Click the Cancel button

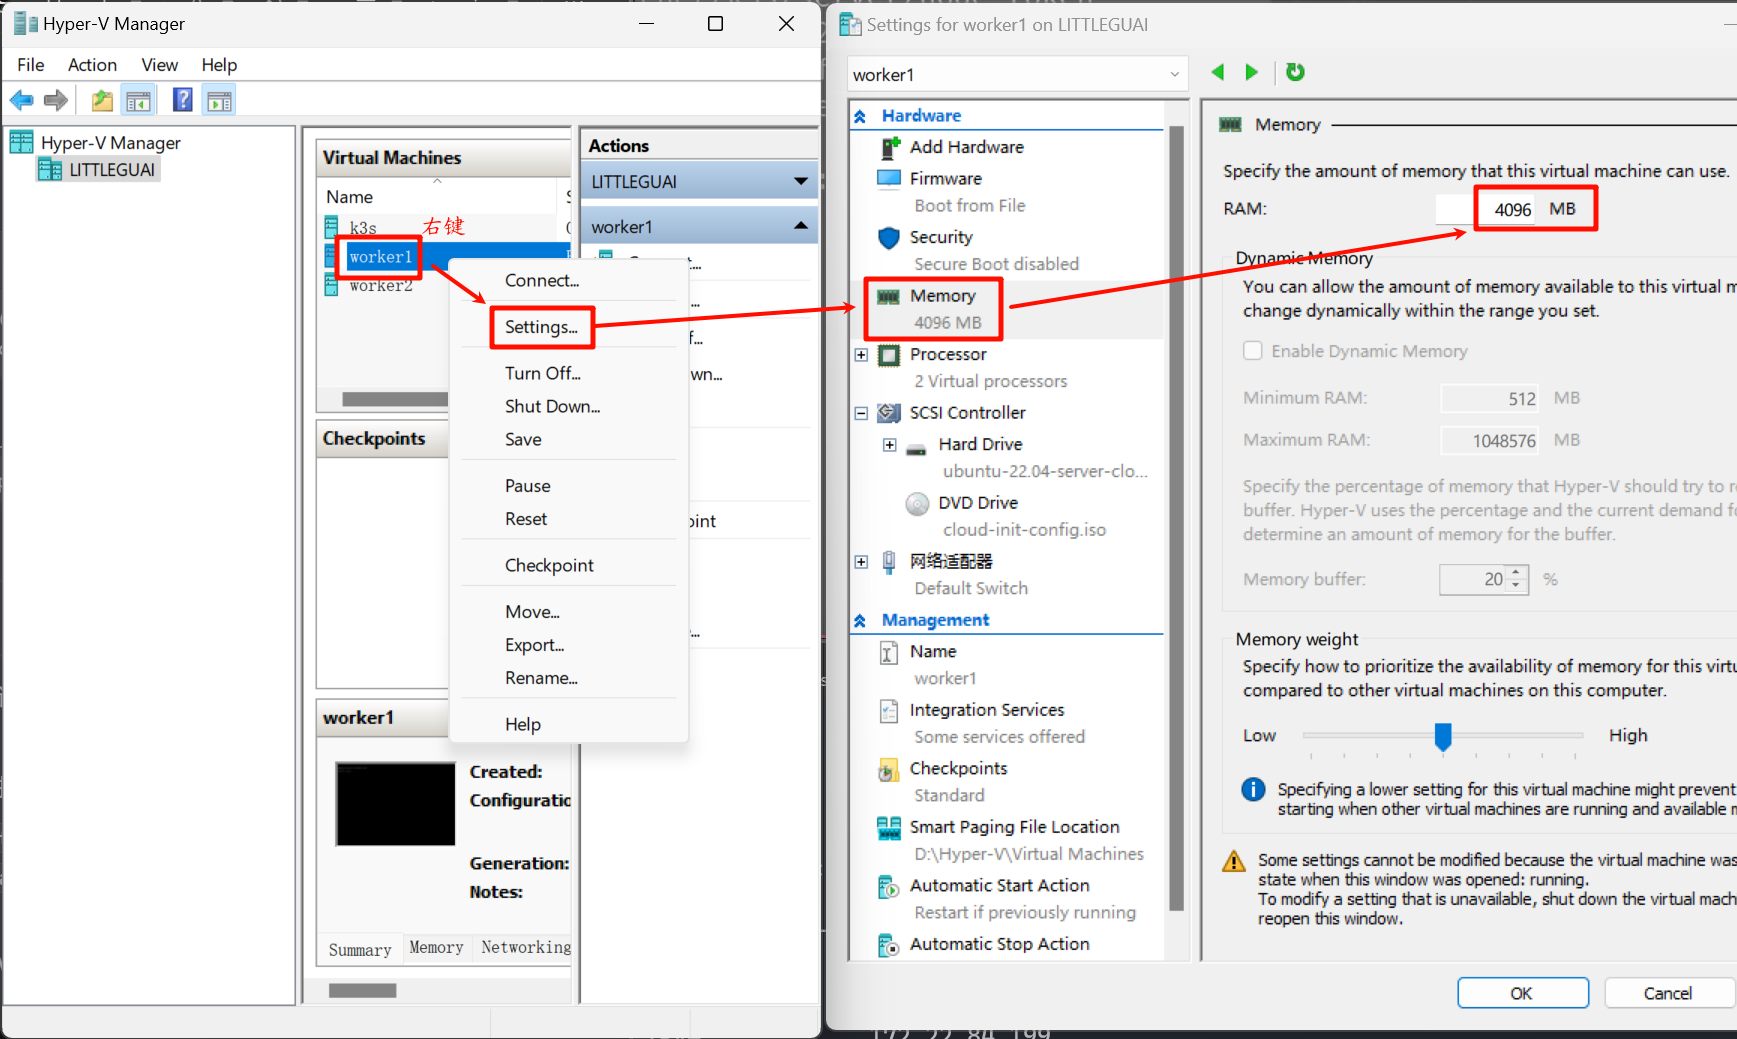point(1667,993)
